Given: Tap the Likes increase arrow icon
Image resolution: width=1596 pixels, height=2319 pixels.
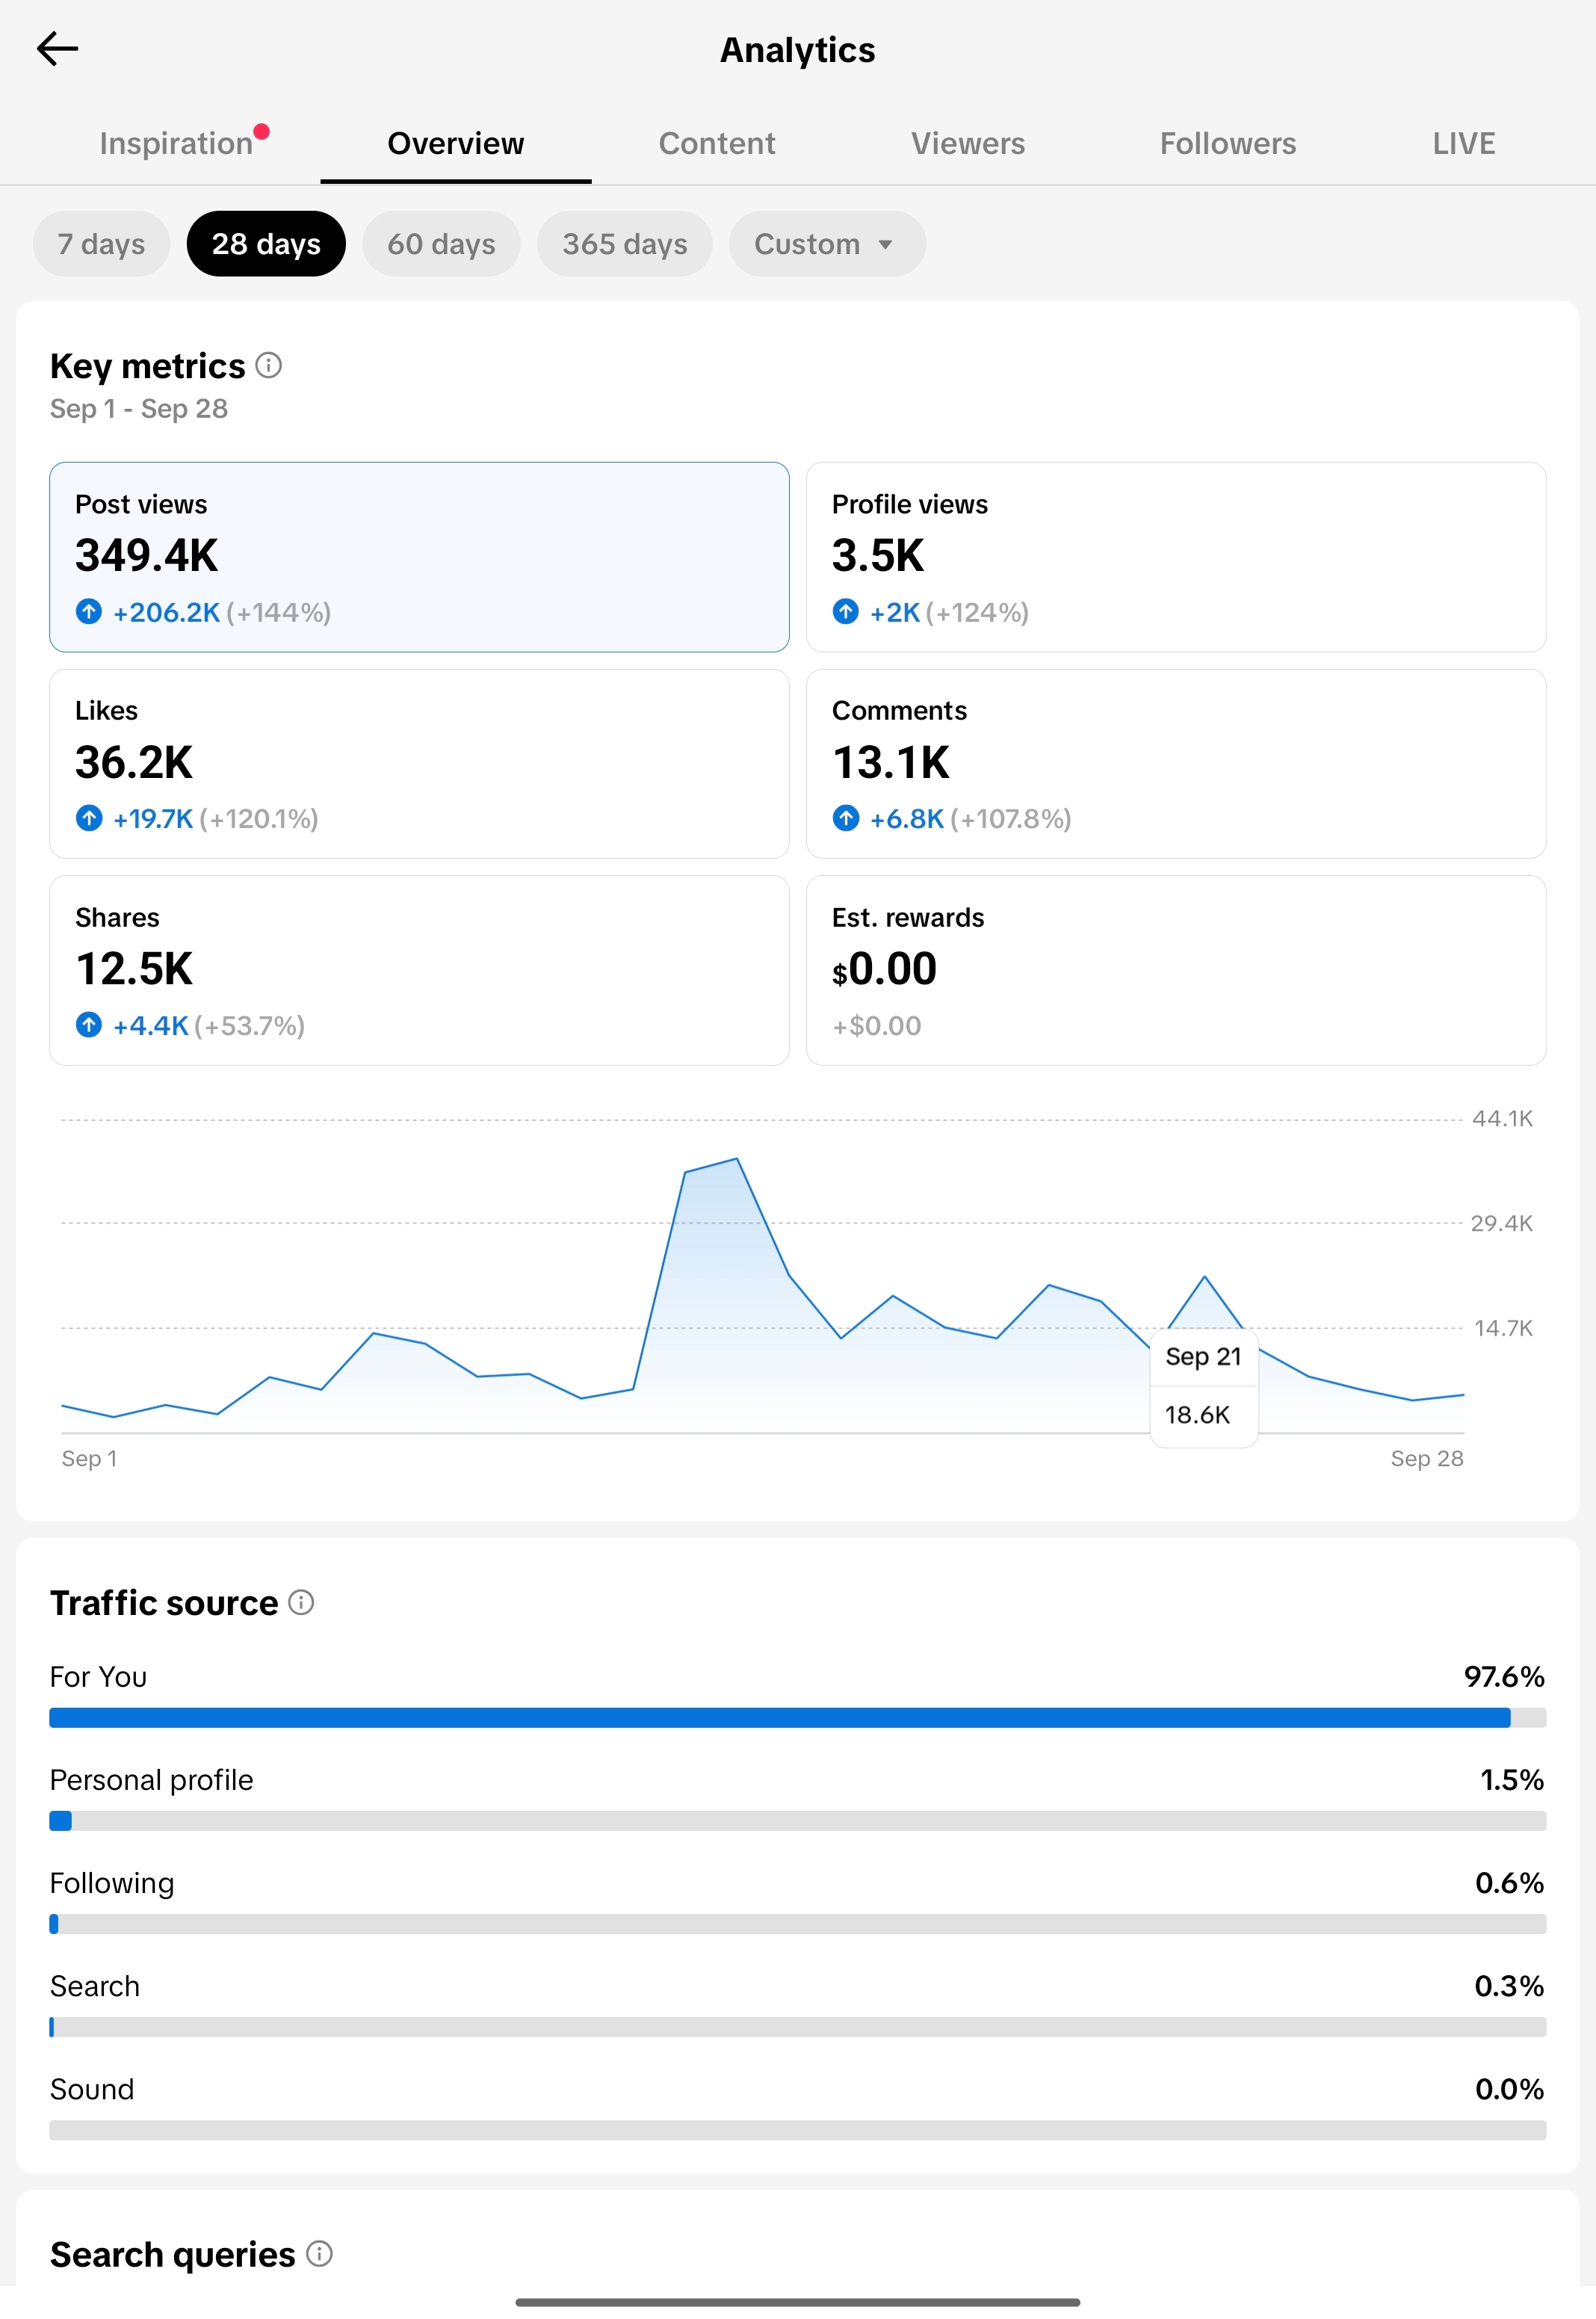Looking at the screenshot, I should pyautogui.click(x=89, y=818).
